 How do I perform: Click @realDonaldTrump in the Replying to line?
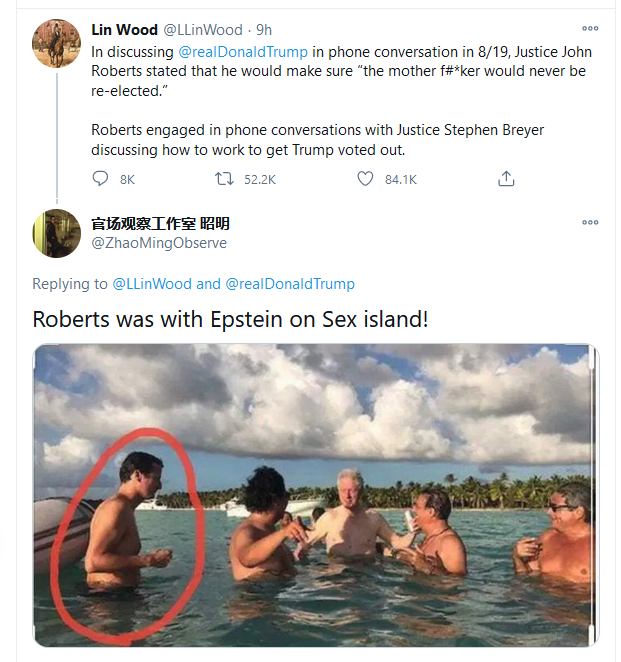click(x=290, y=284)
